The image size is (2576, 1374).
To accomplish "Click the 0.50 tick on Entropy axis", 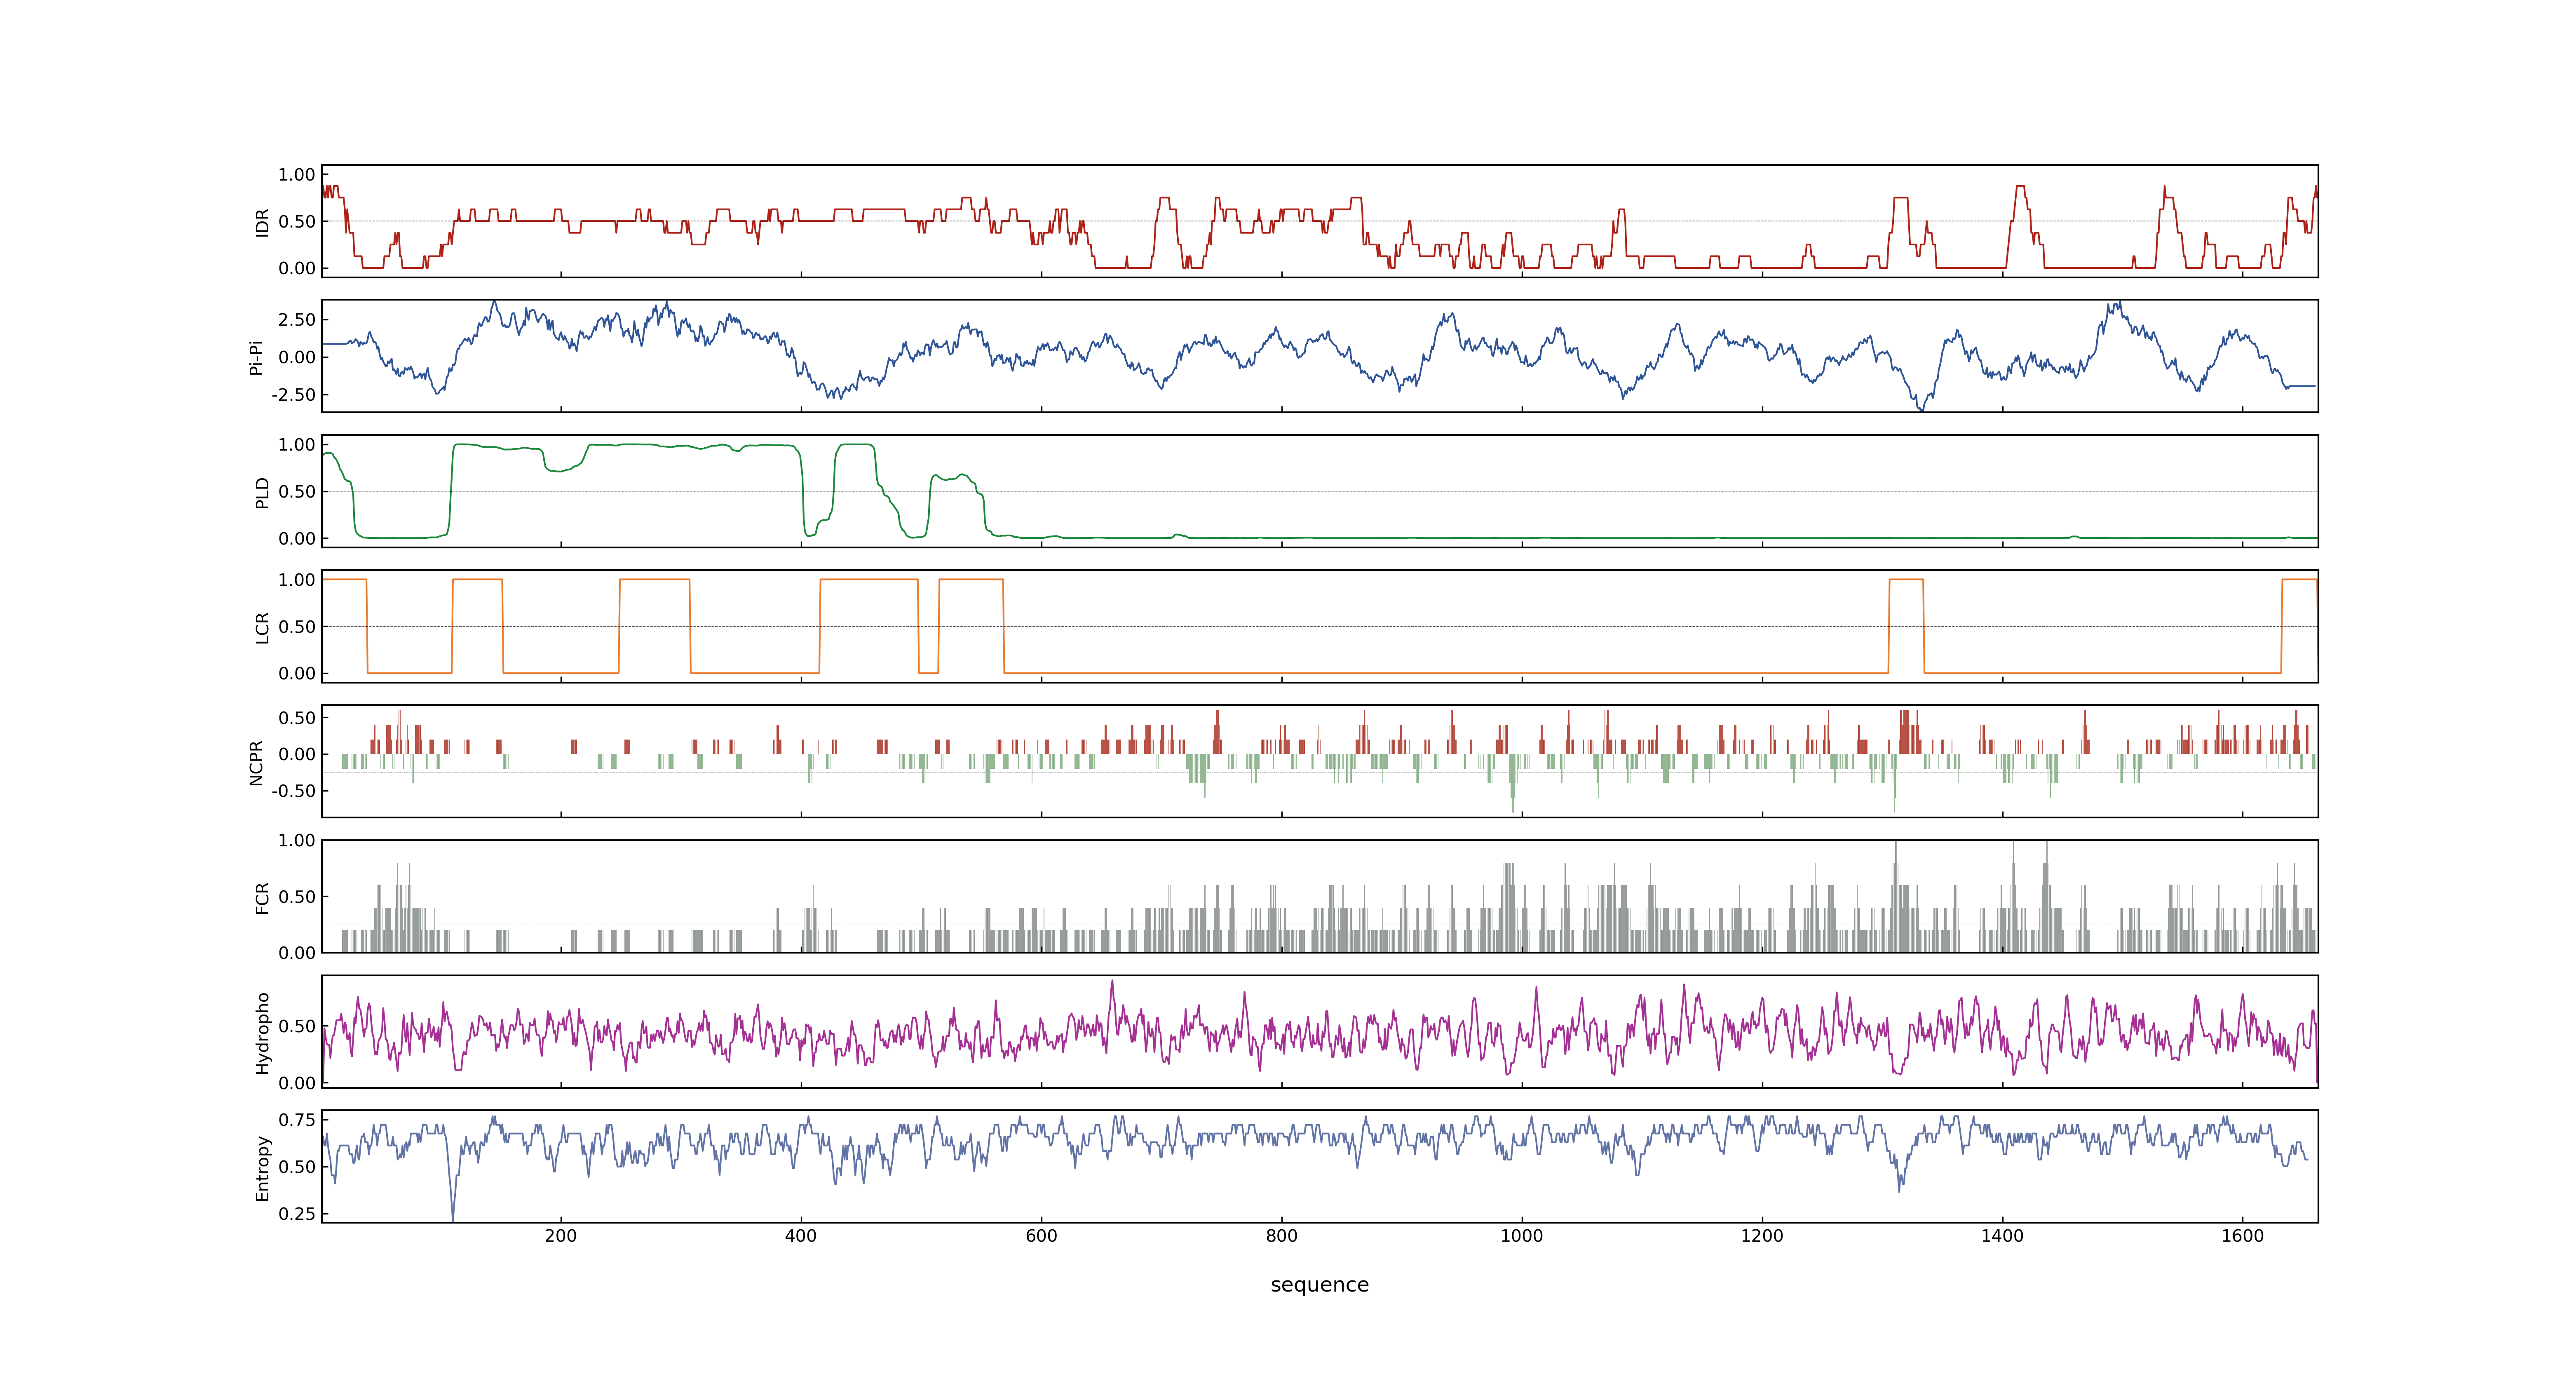I will click(297, 1167).
